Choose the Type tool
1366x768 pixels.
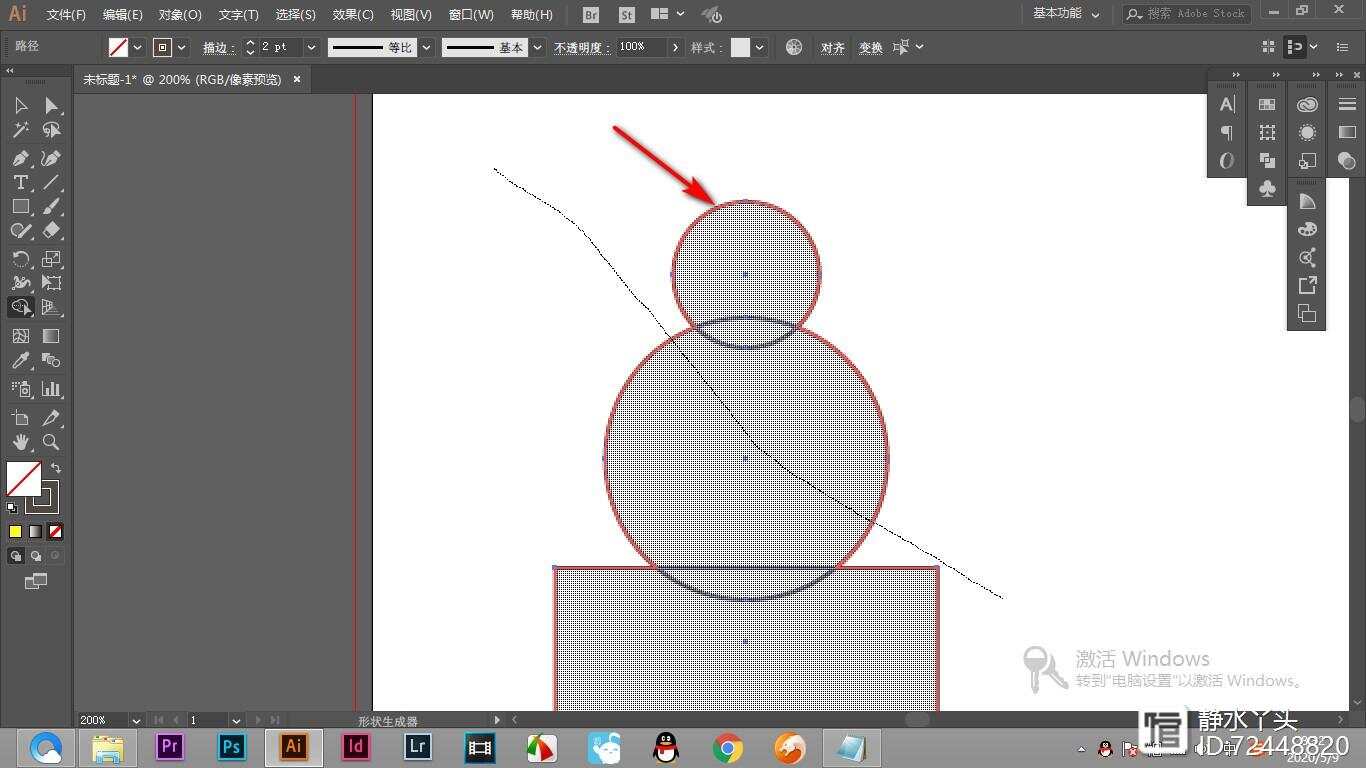tap(20, 182)
